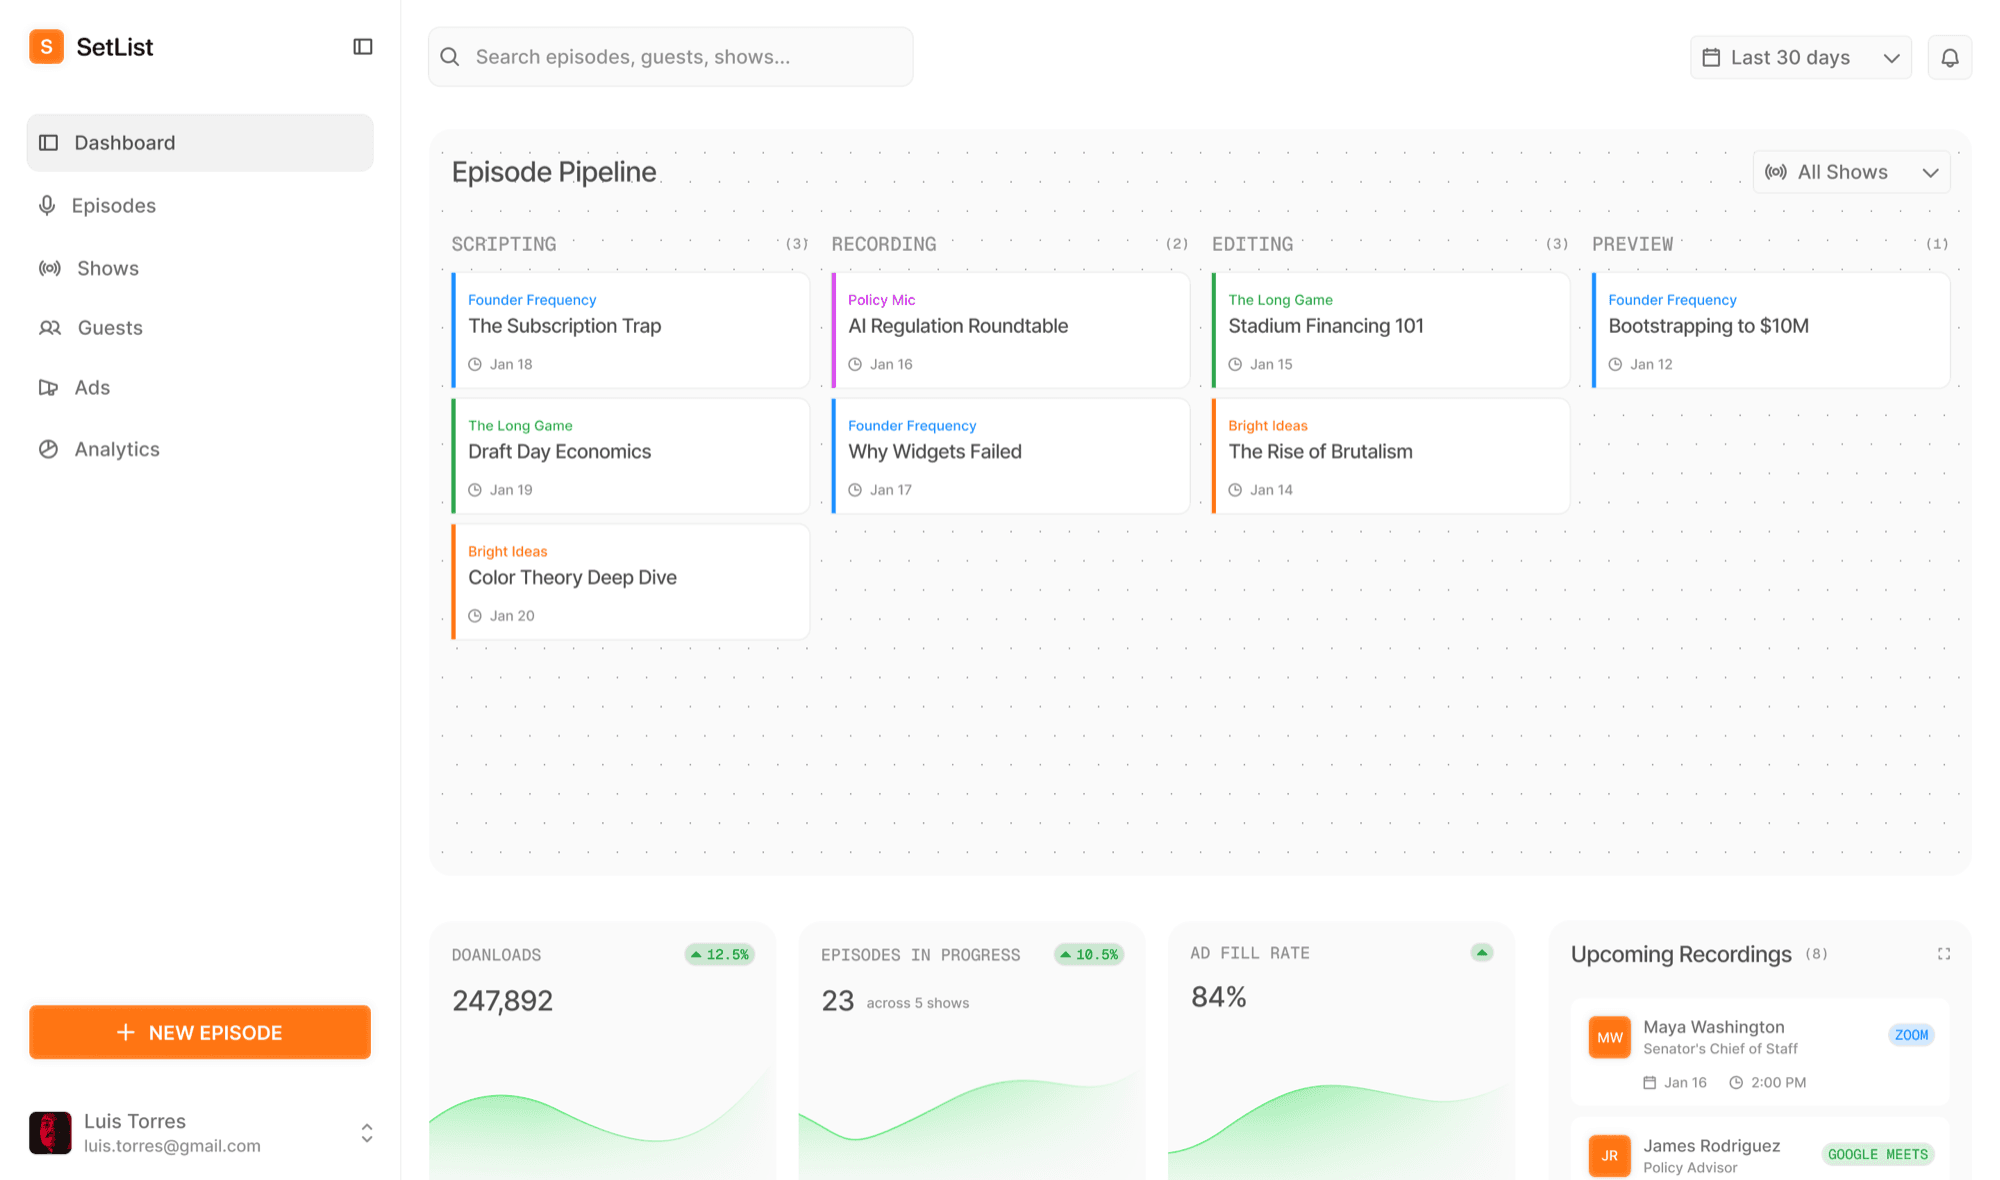This screenshot has width=2000, height=1180.
Task: Go to Dashboard in sidebar
Action: pos(200,143)
